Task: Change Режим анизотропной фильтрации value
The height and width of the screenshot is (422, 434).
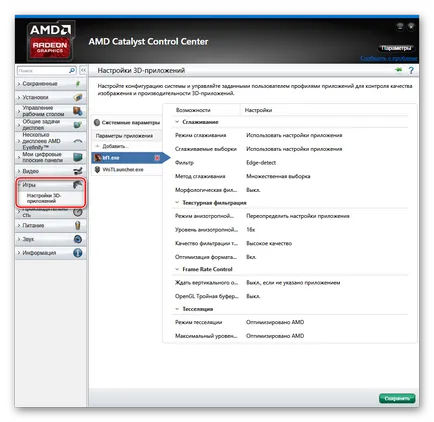Action: point(298,216)
